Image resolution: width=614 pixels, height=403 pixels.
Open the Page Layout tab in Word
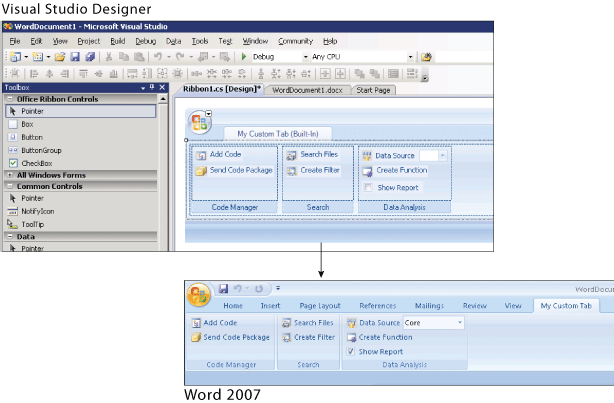[320, 306]
